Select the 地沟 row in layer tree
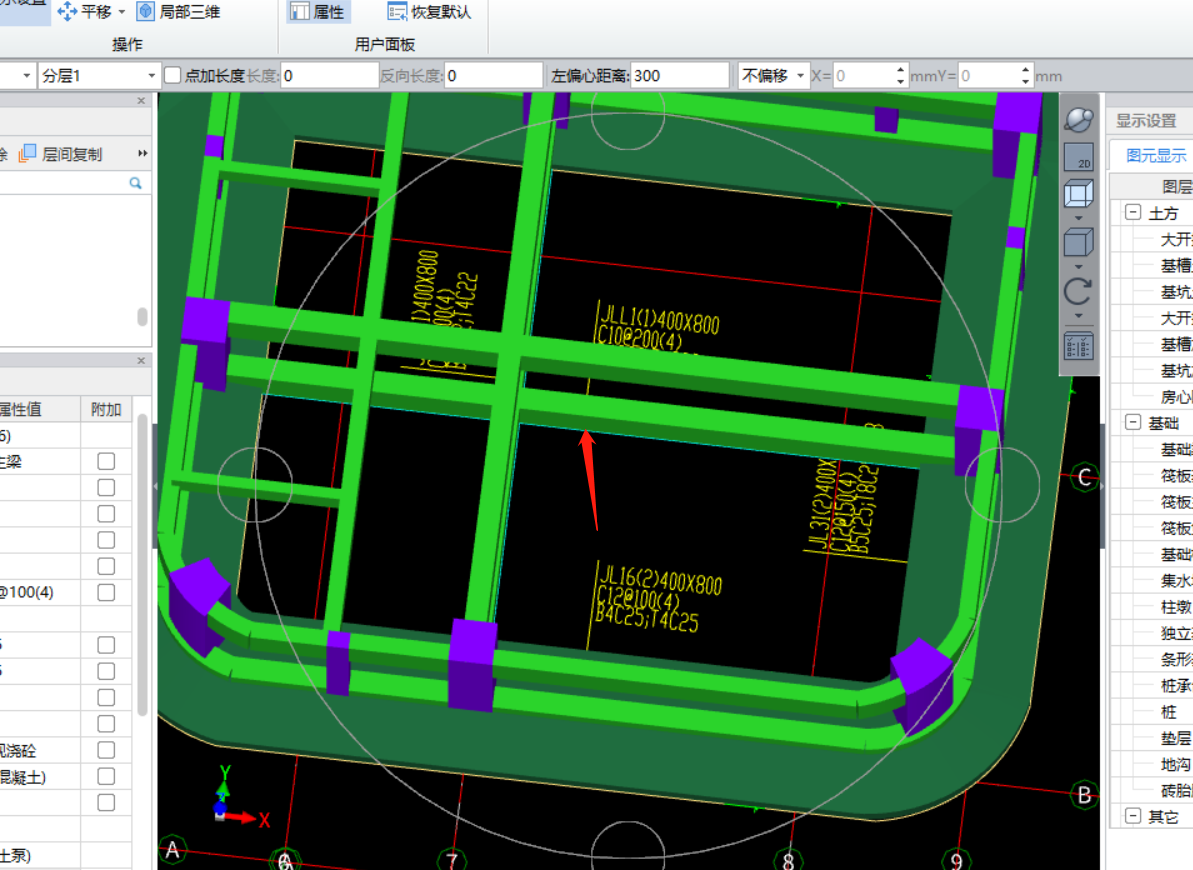Viewport: 1193px width, 870px height. coord(1176,764)
